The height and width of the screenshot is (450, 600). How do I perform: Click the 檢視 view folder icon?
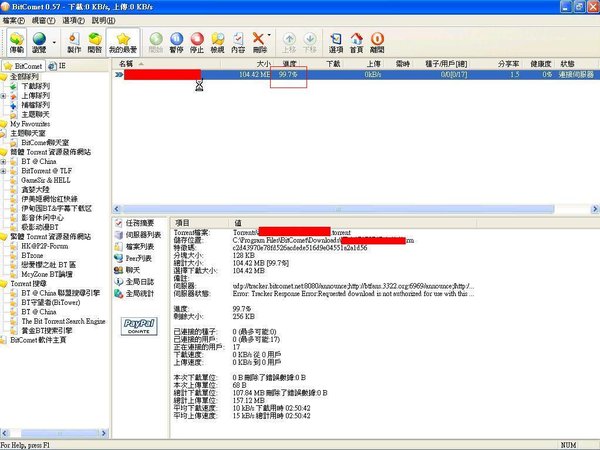(x=217, y=42)
